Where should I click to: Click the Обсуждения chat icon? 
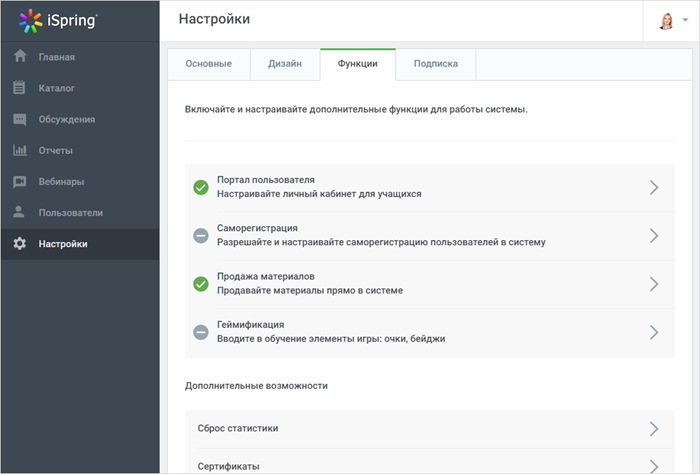click(x=20, y=119)
